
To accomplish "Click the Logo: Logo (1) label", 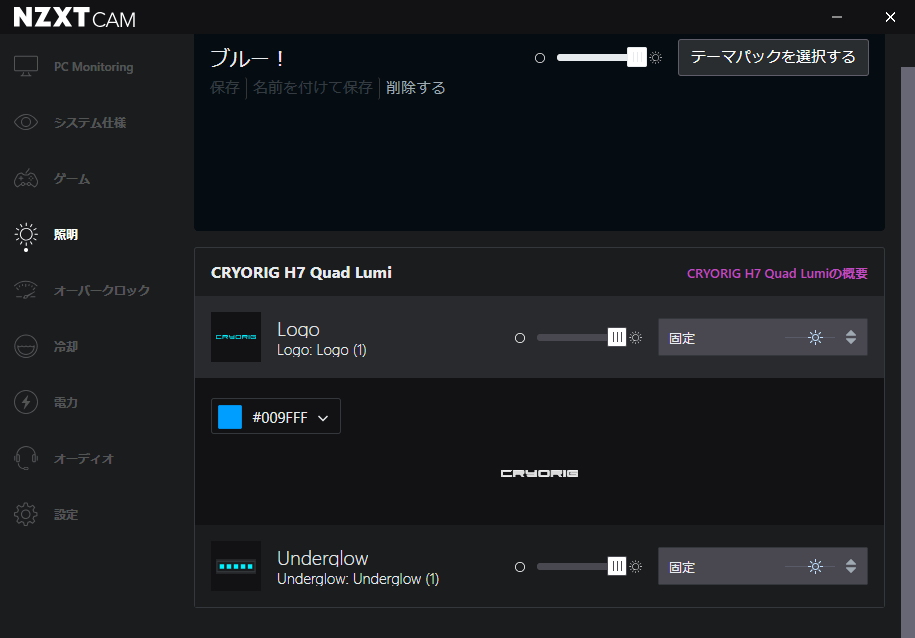I will coord(322,350).
